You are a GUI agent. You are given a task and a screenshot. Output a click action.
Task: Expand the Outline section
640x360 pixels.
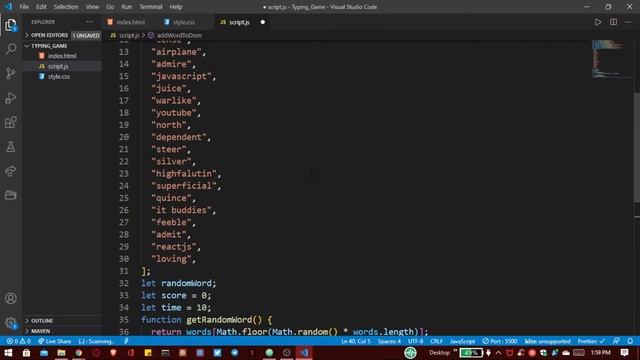coord(41,321)
